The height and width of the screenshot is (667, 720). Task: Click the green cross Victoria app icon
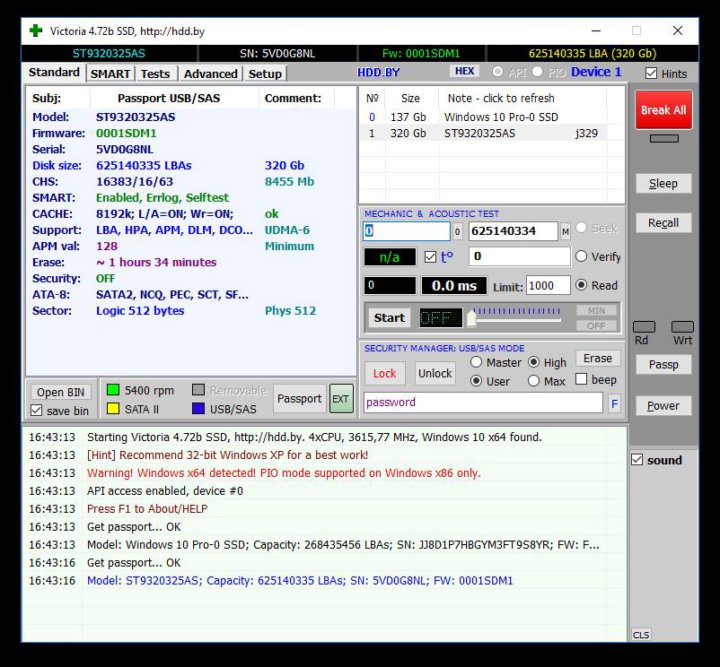click(x=36, y=30)
